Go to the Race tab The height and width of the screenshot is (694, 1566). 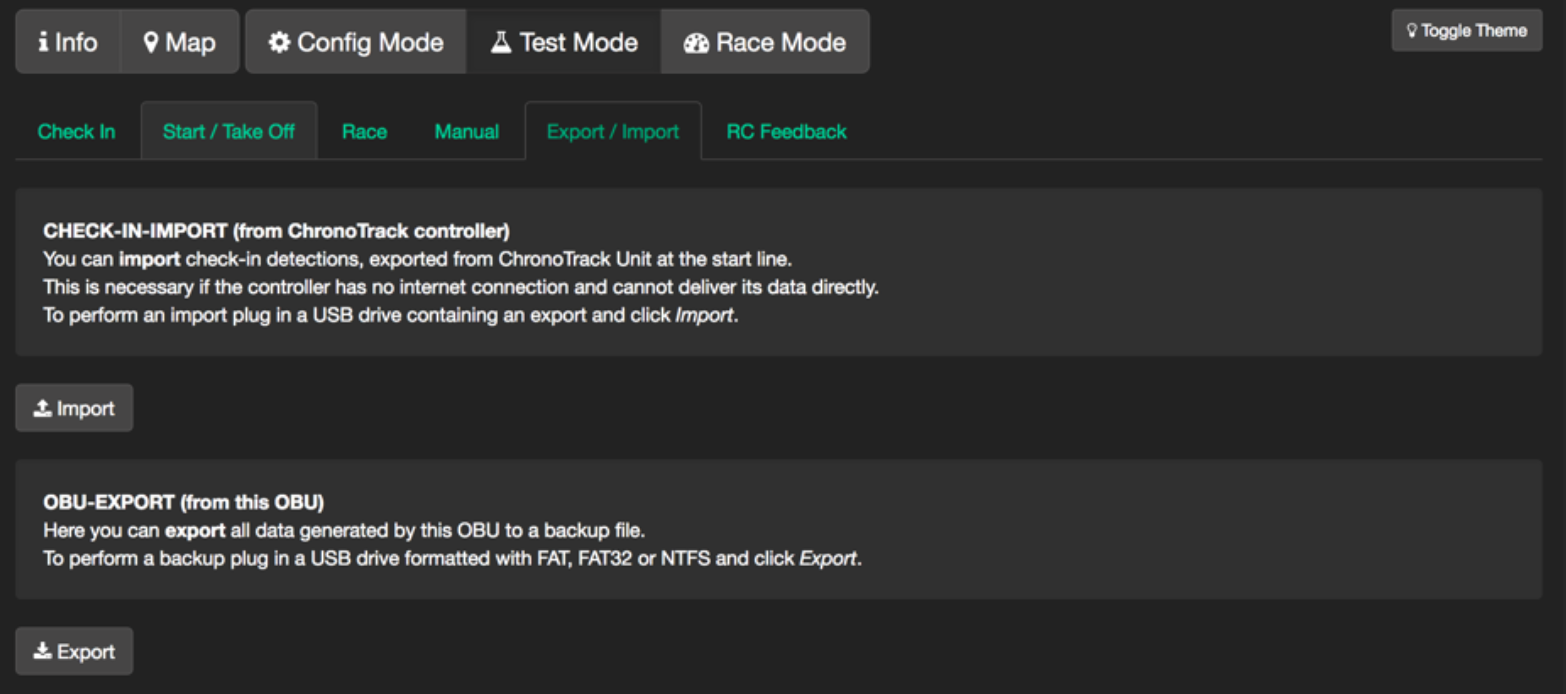click(x=364, y=131)
